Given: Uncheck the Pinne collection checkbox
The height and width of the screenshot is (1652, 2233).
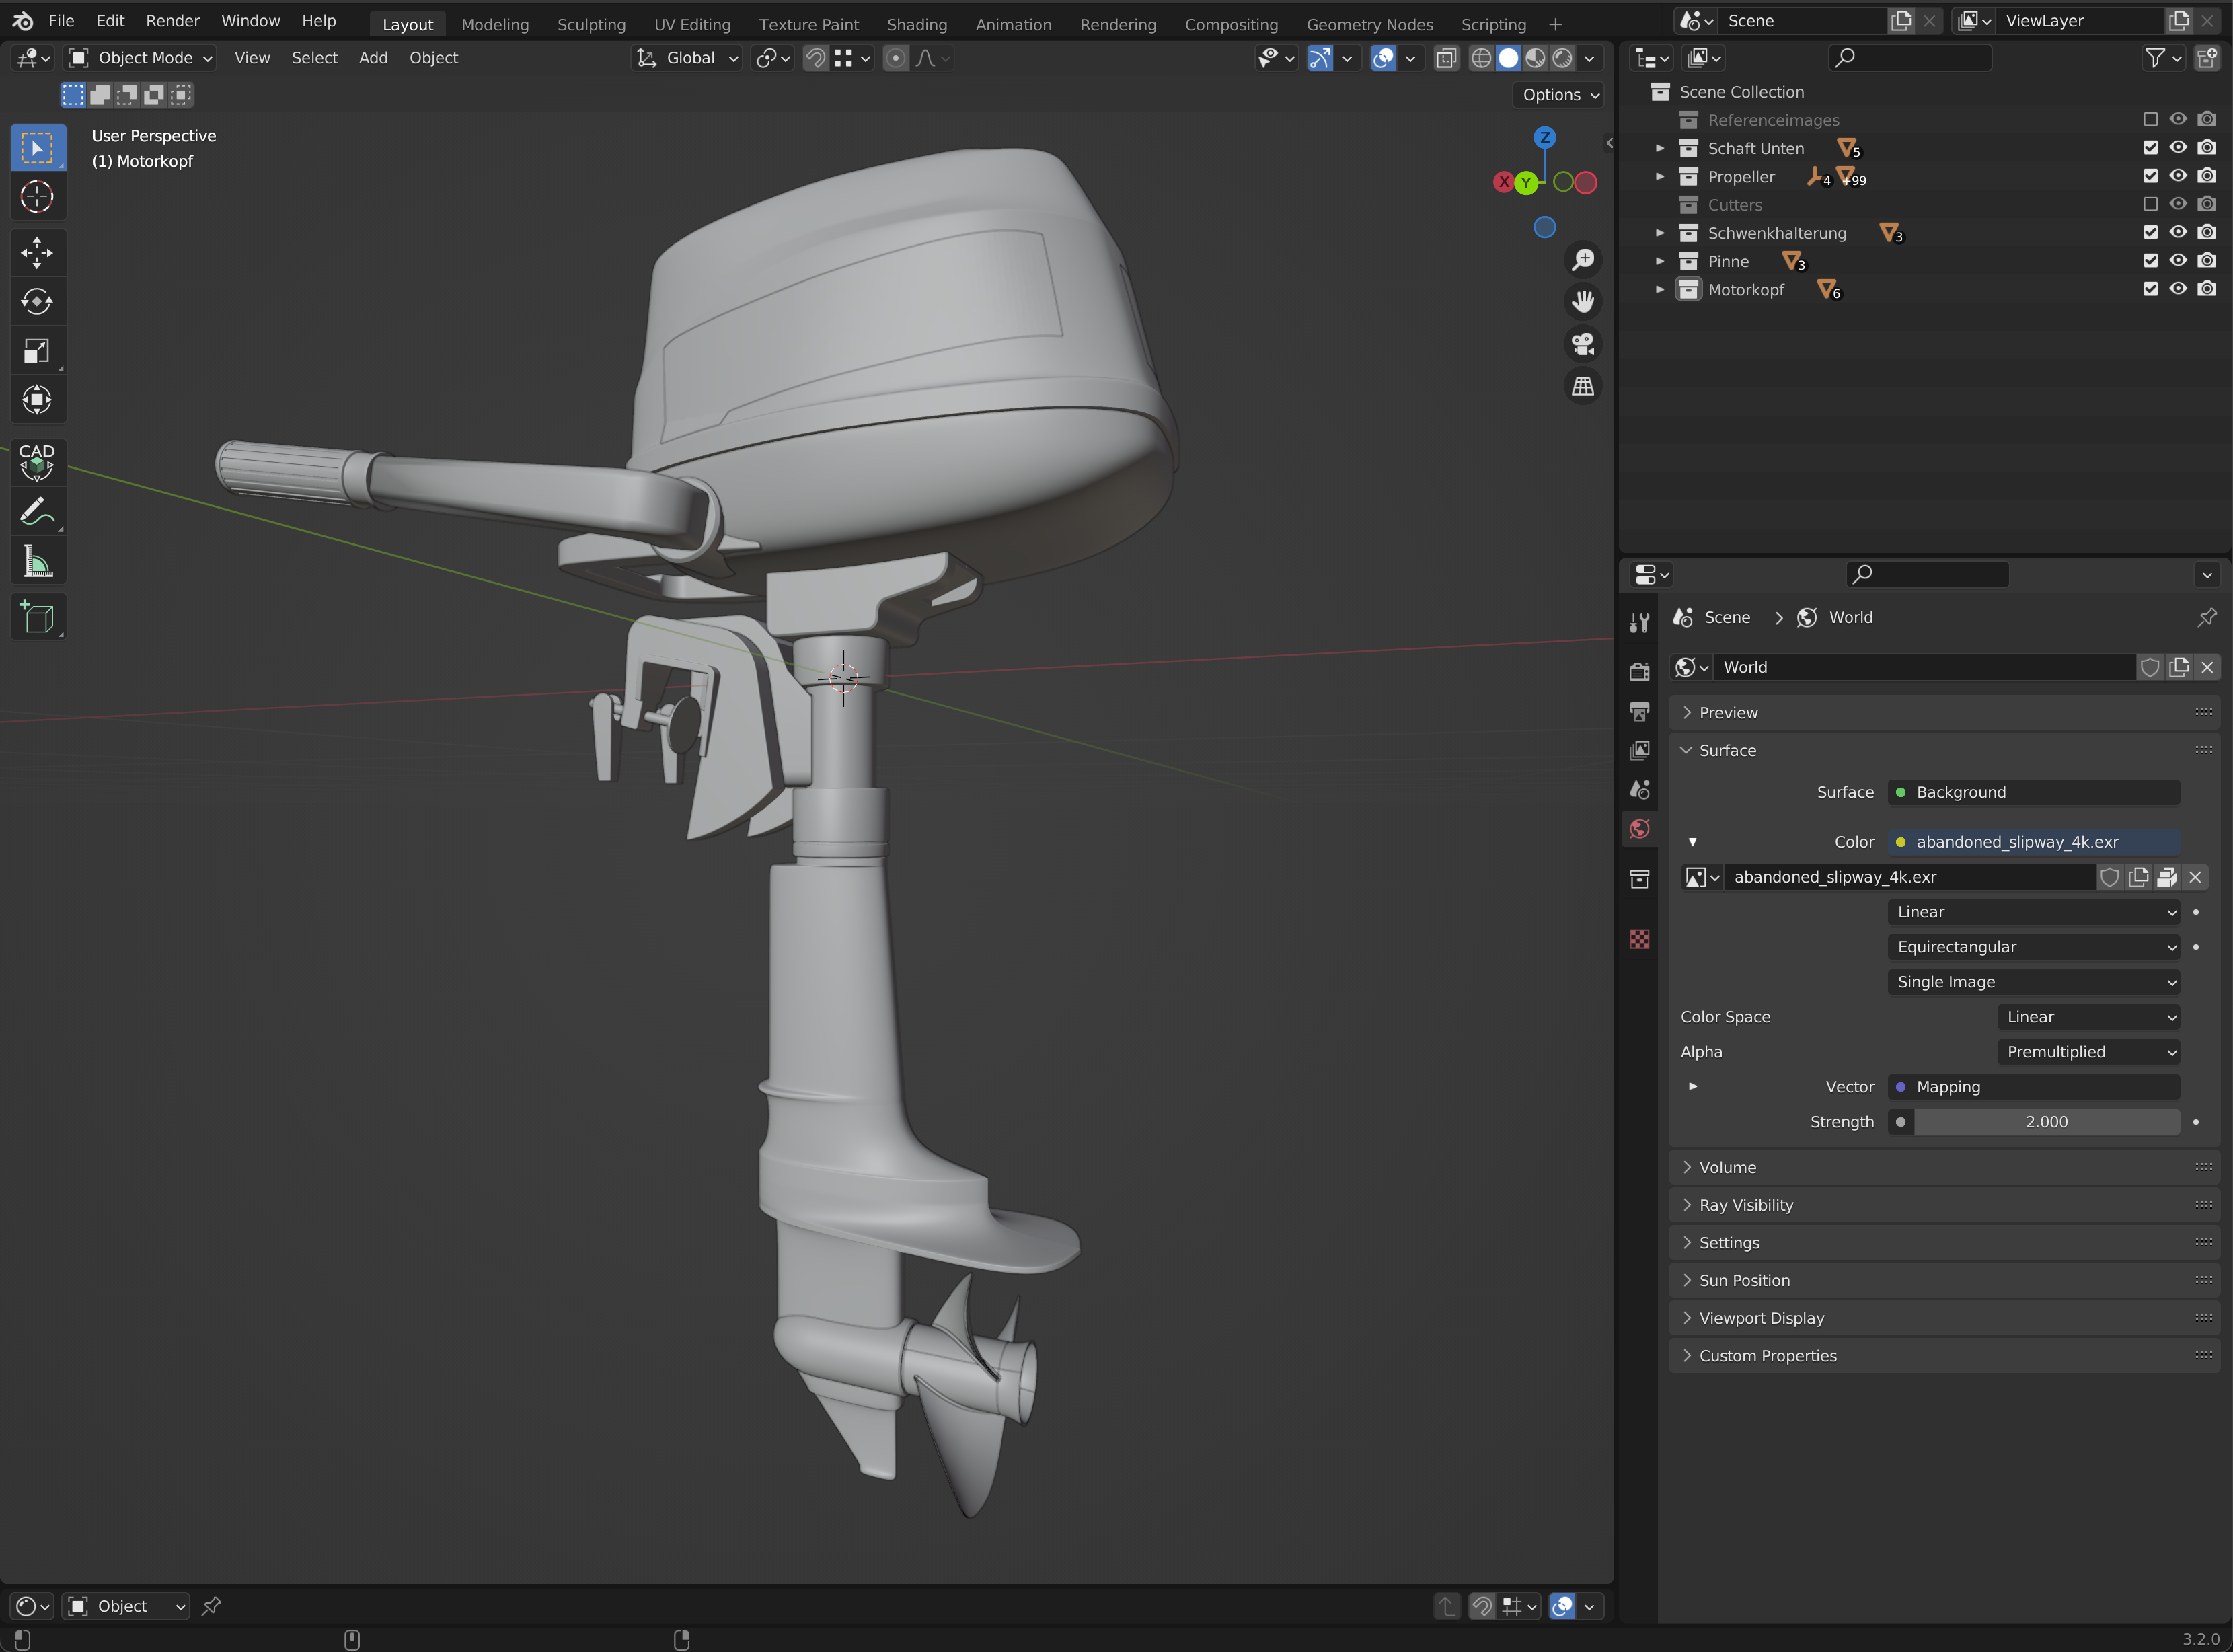Looking at the screenshot, I should 2150,261.
